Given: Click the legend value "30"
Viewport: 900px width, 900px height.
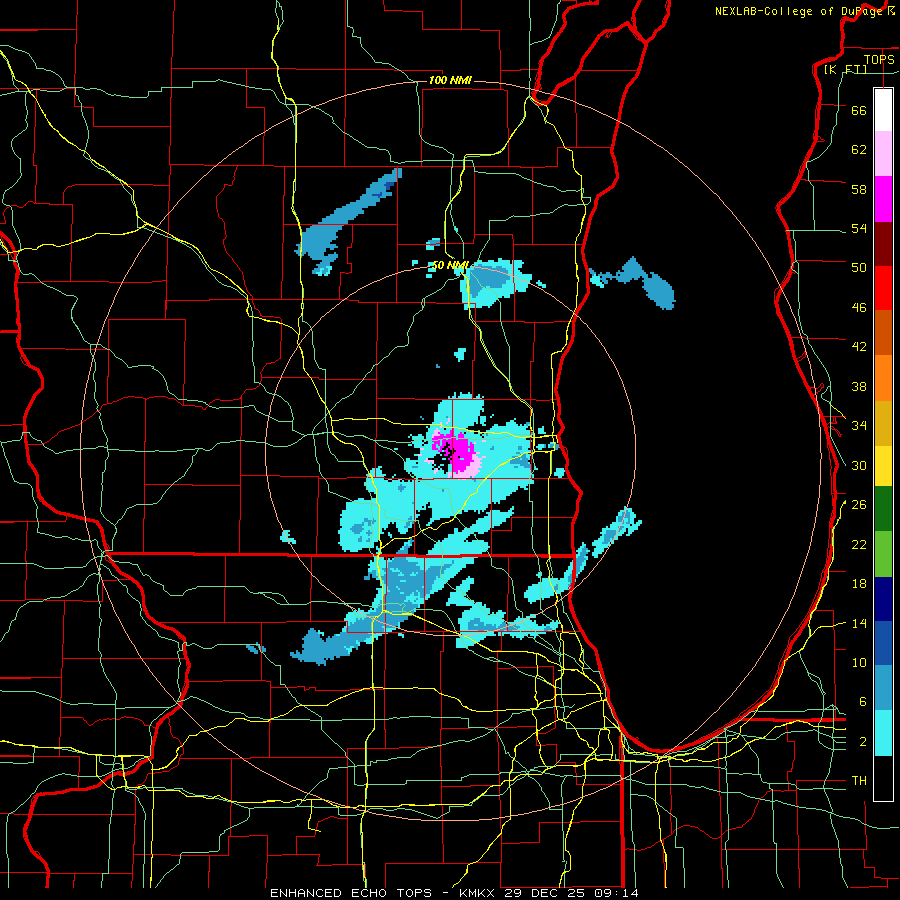Looking at the screenshot, I should tap(859, 465).
